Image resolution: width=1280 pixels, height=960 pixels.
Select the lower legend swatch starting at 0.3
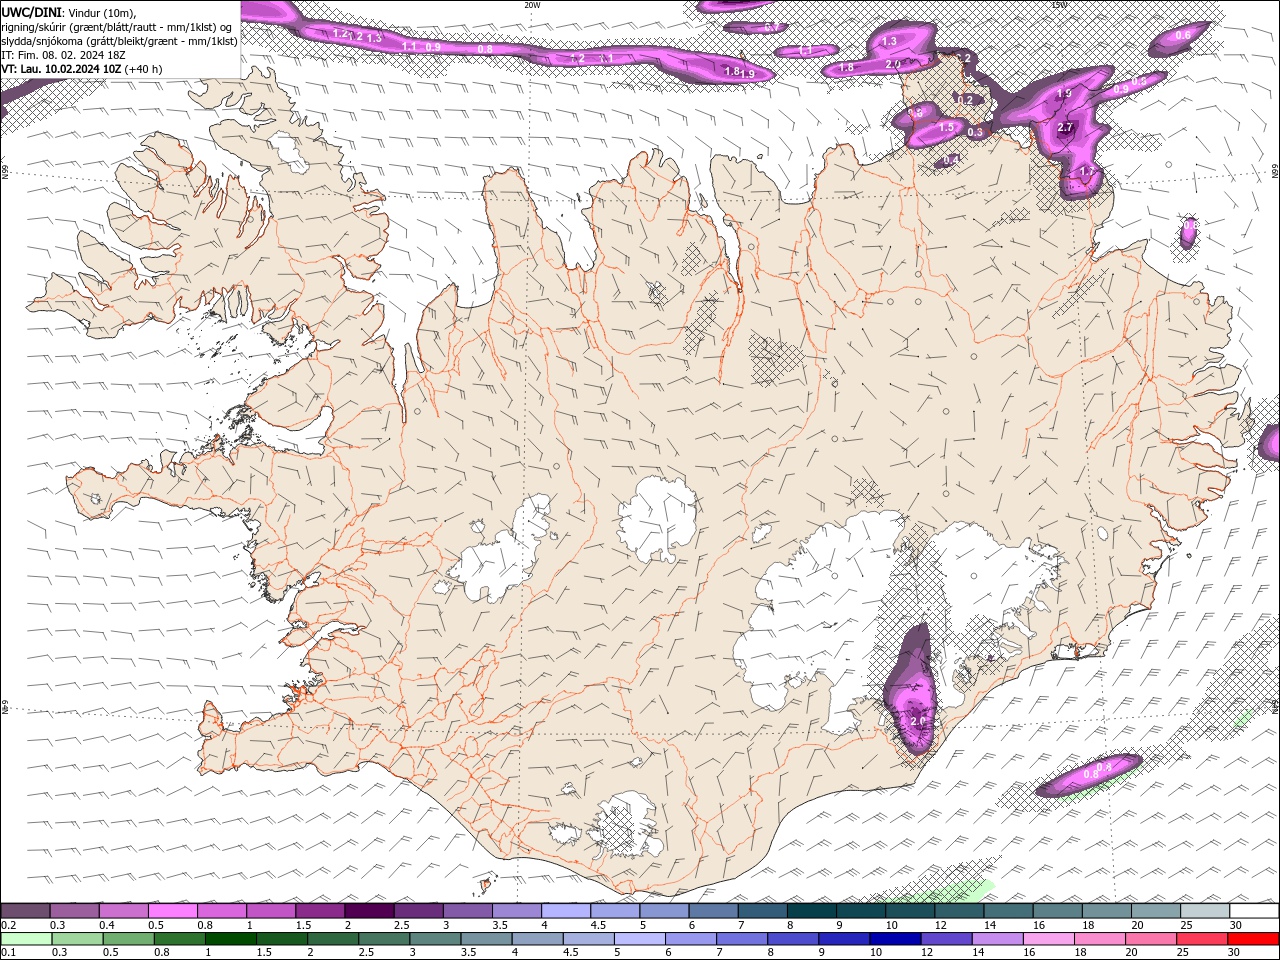click(x=77, y=939)
